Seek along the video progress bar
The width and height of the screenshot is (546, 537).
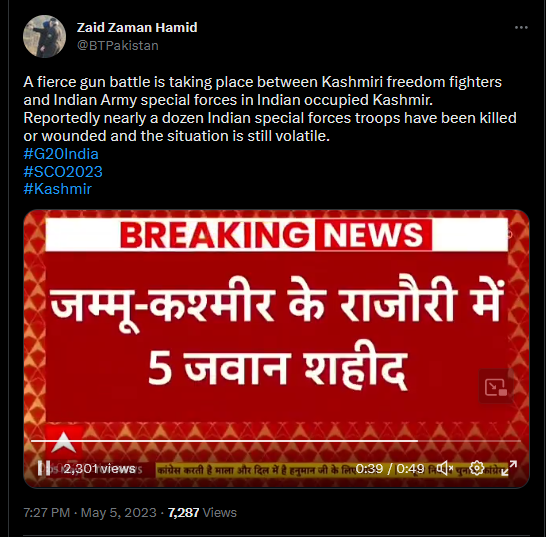(276, 441)
